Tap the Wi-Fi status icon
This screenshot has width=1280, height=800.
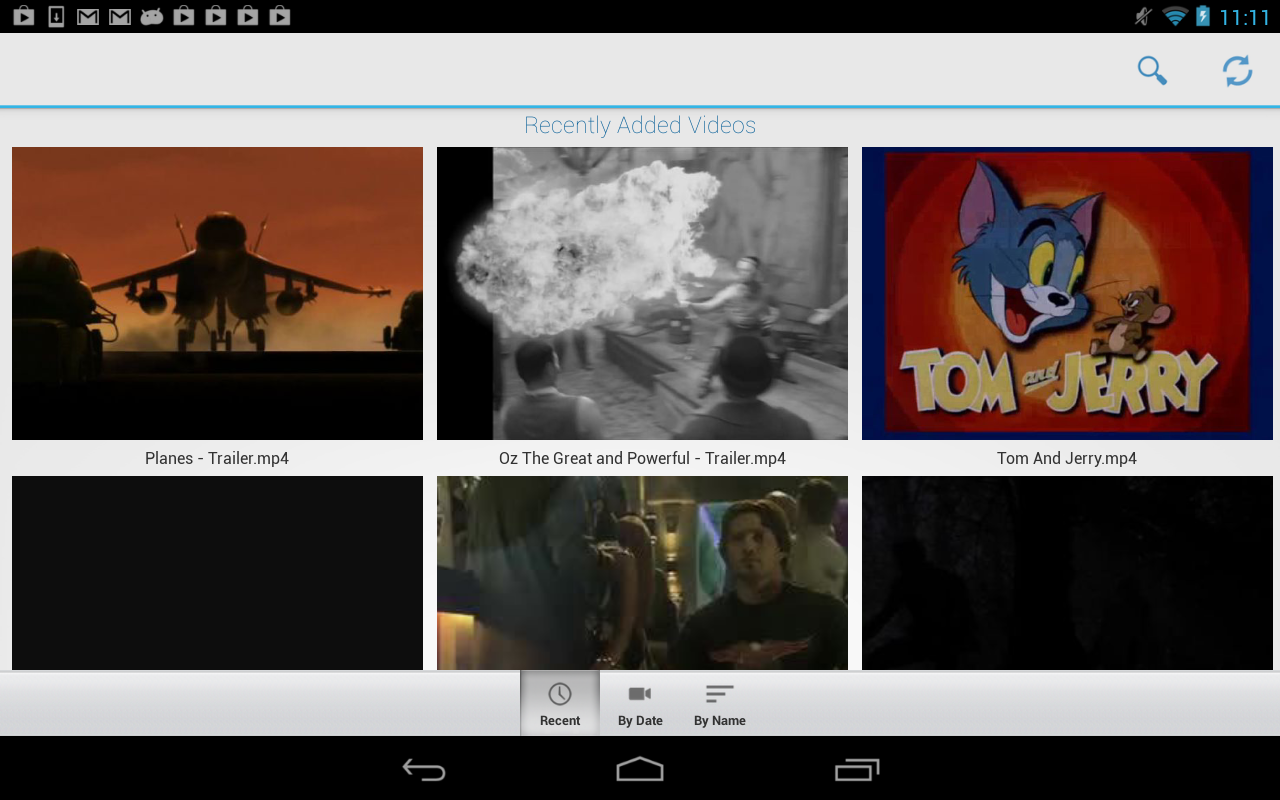pyautogui.click(x=1175, y=16)
